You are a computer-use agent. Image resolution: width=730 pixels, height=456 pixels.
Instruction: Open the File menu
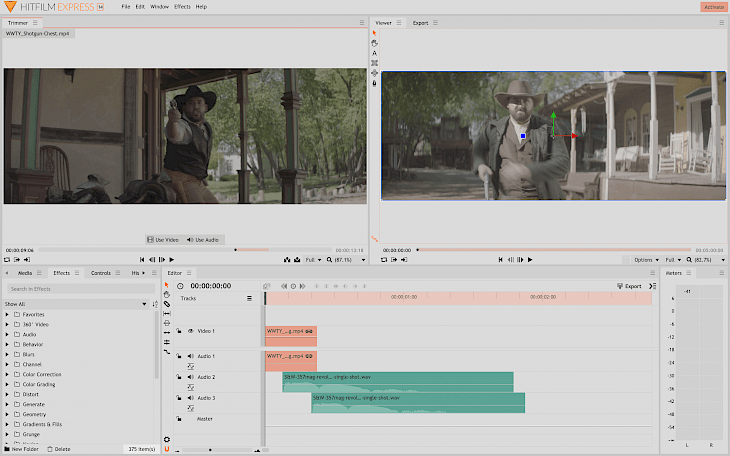tap(126, 7)
